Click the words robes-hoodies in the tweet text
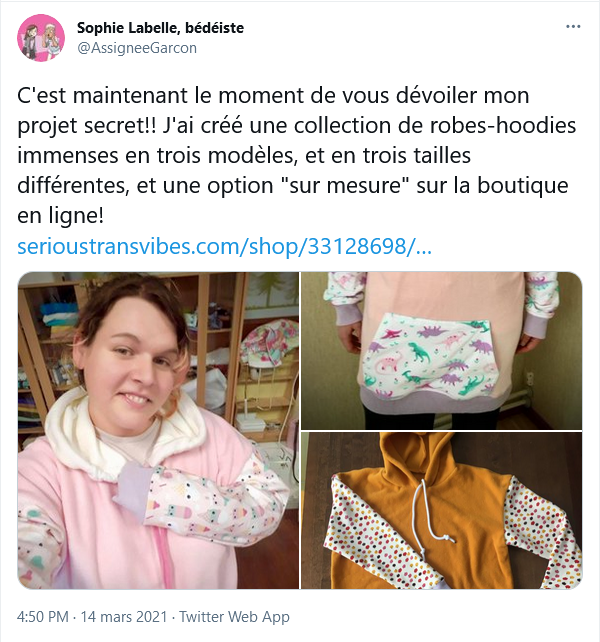Image resolution: width=600 pixels, height=642 pixels. tap(503, 125)
